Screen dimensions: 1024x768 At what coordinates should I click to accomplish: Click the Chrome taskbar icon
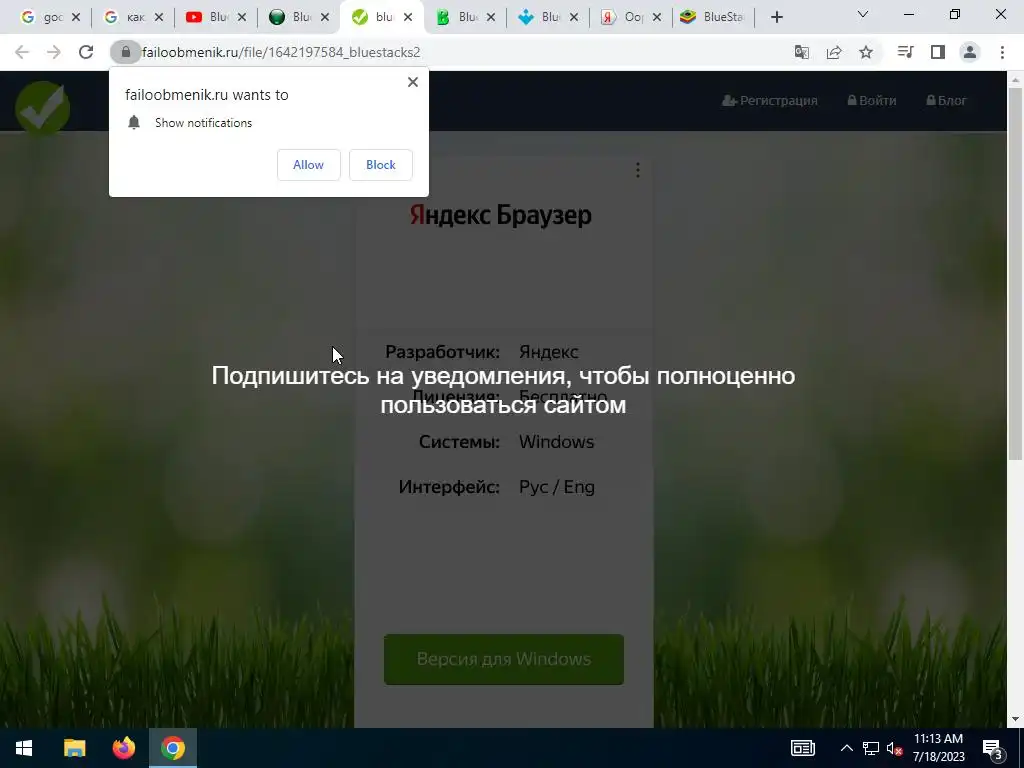tap(172, 748)
